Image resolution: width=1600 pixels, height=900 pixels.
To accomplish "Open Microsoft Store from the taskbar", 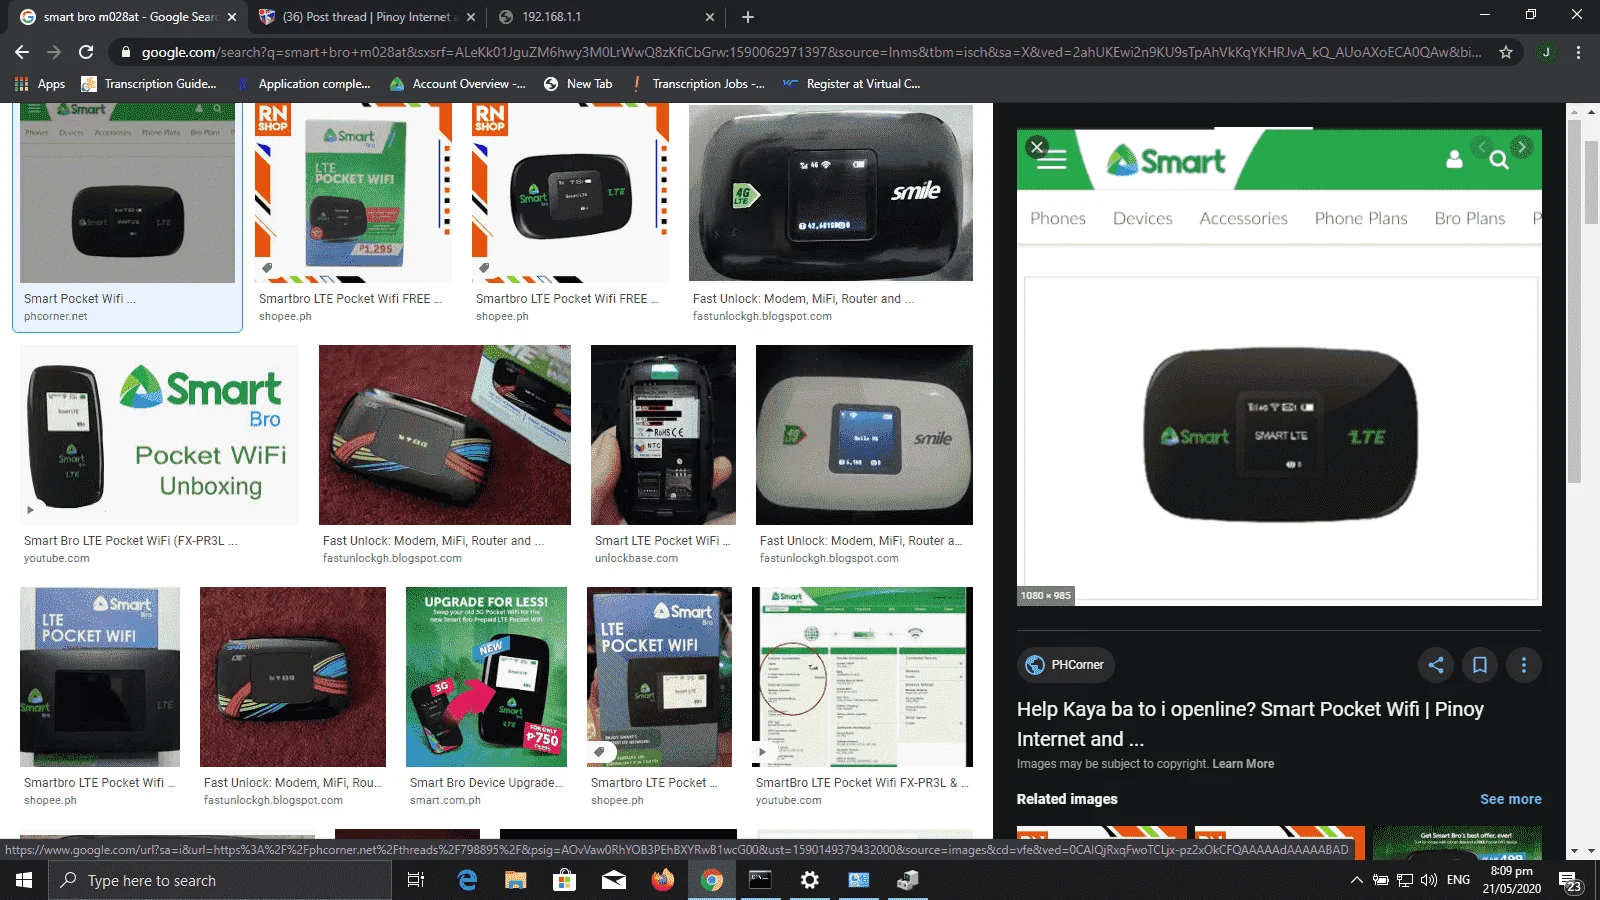I will [565, 880].
